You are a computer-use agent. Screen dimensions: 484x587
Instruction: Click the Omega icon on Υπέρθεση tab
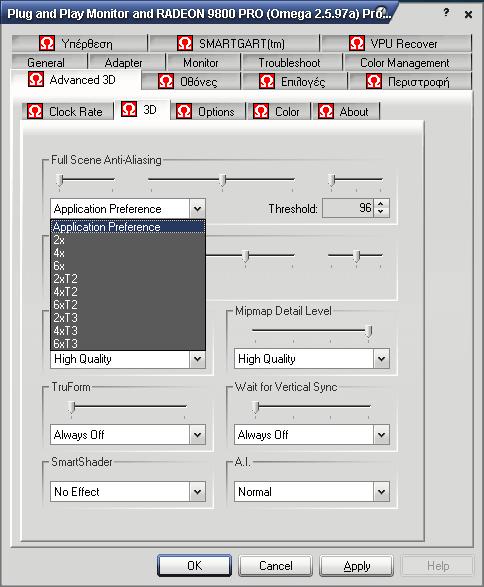tap(47, 43)
